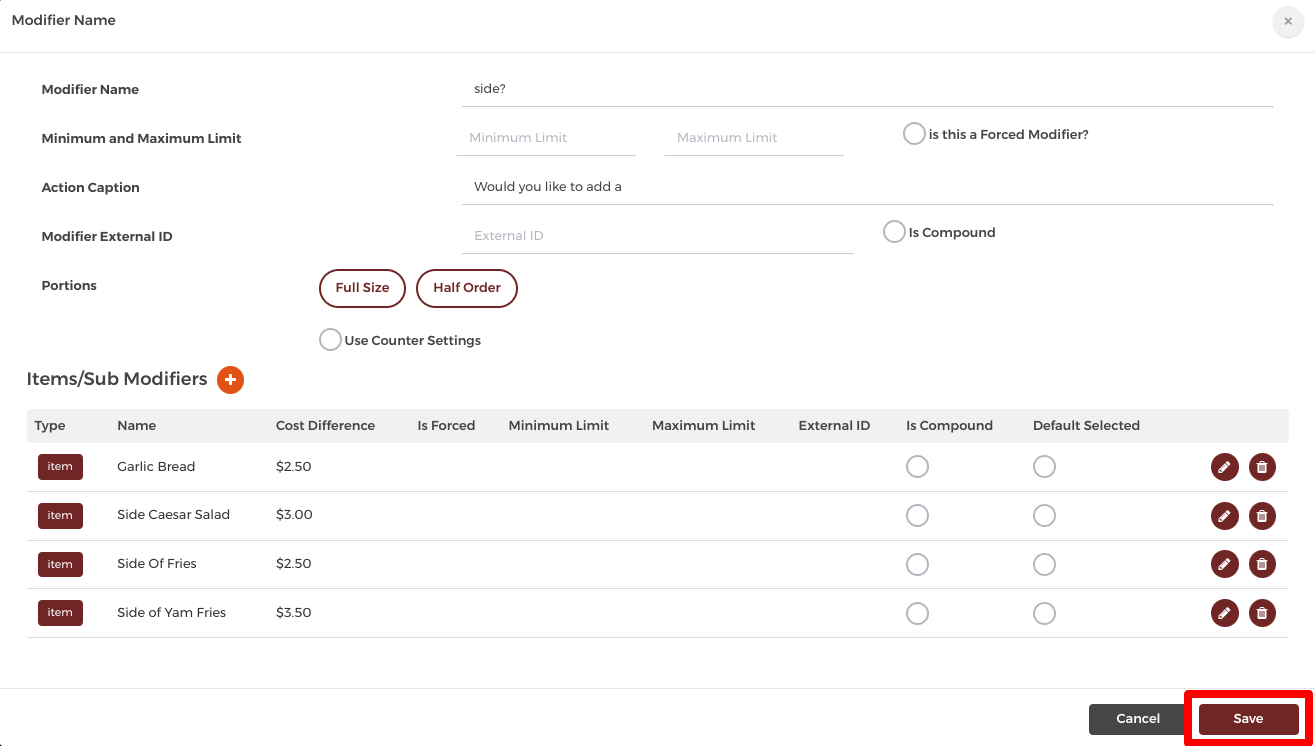Edit the Side Of Fries item

click(x=1224, y=564)
